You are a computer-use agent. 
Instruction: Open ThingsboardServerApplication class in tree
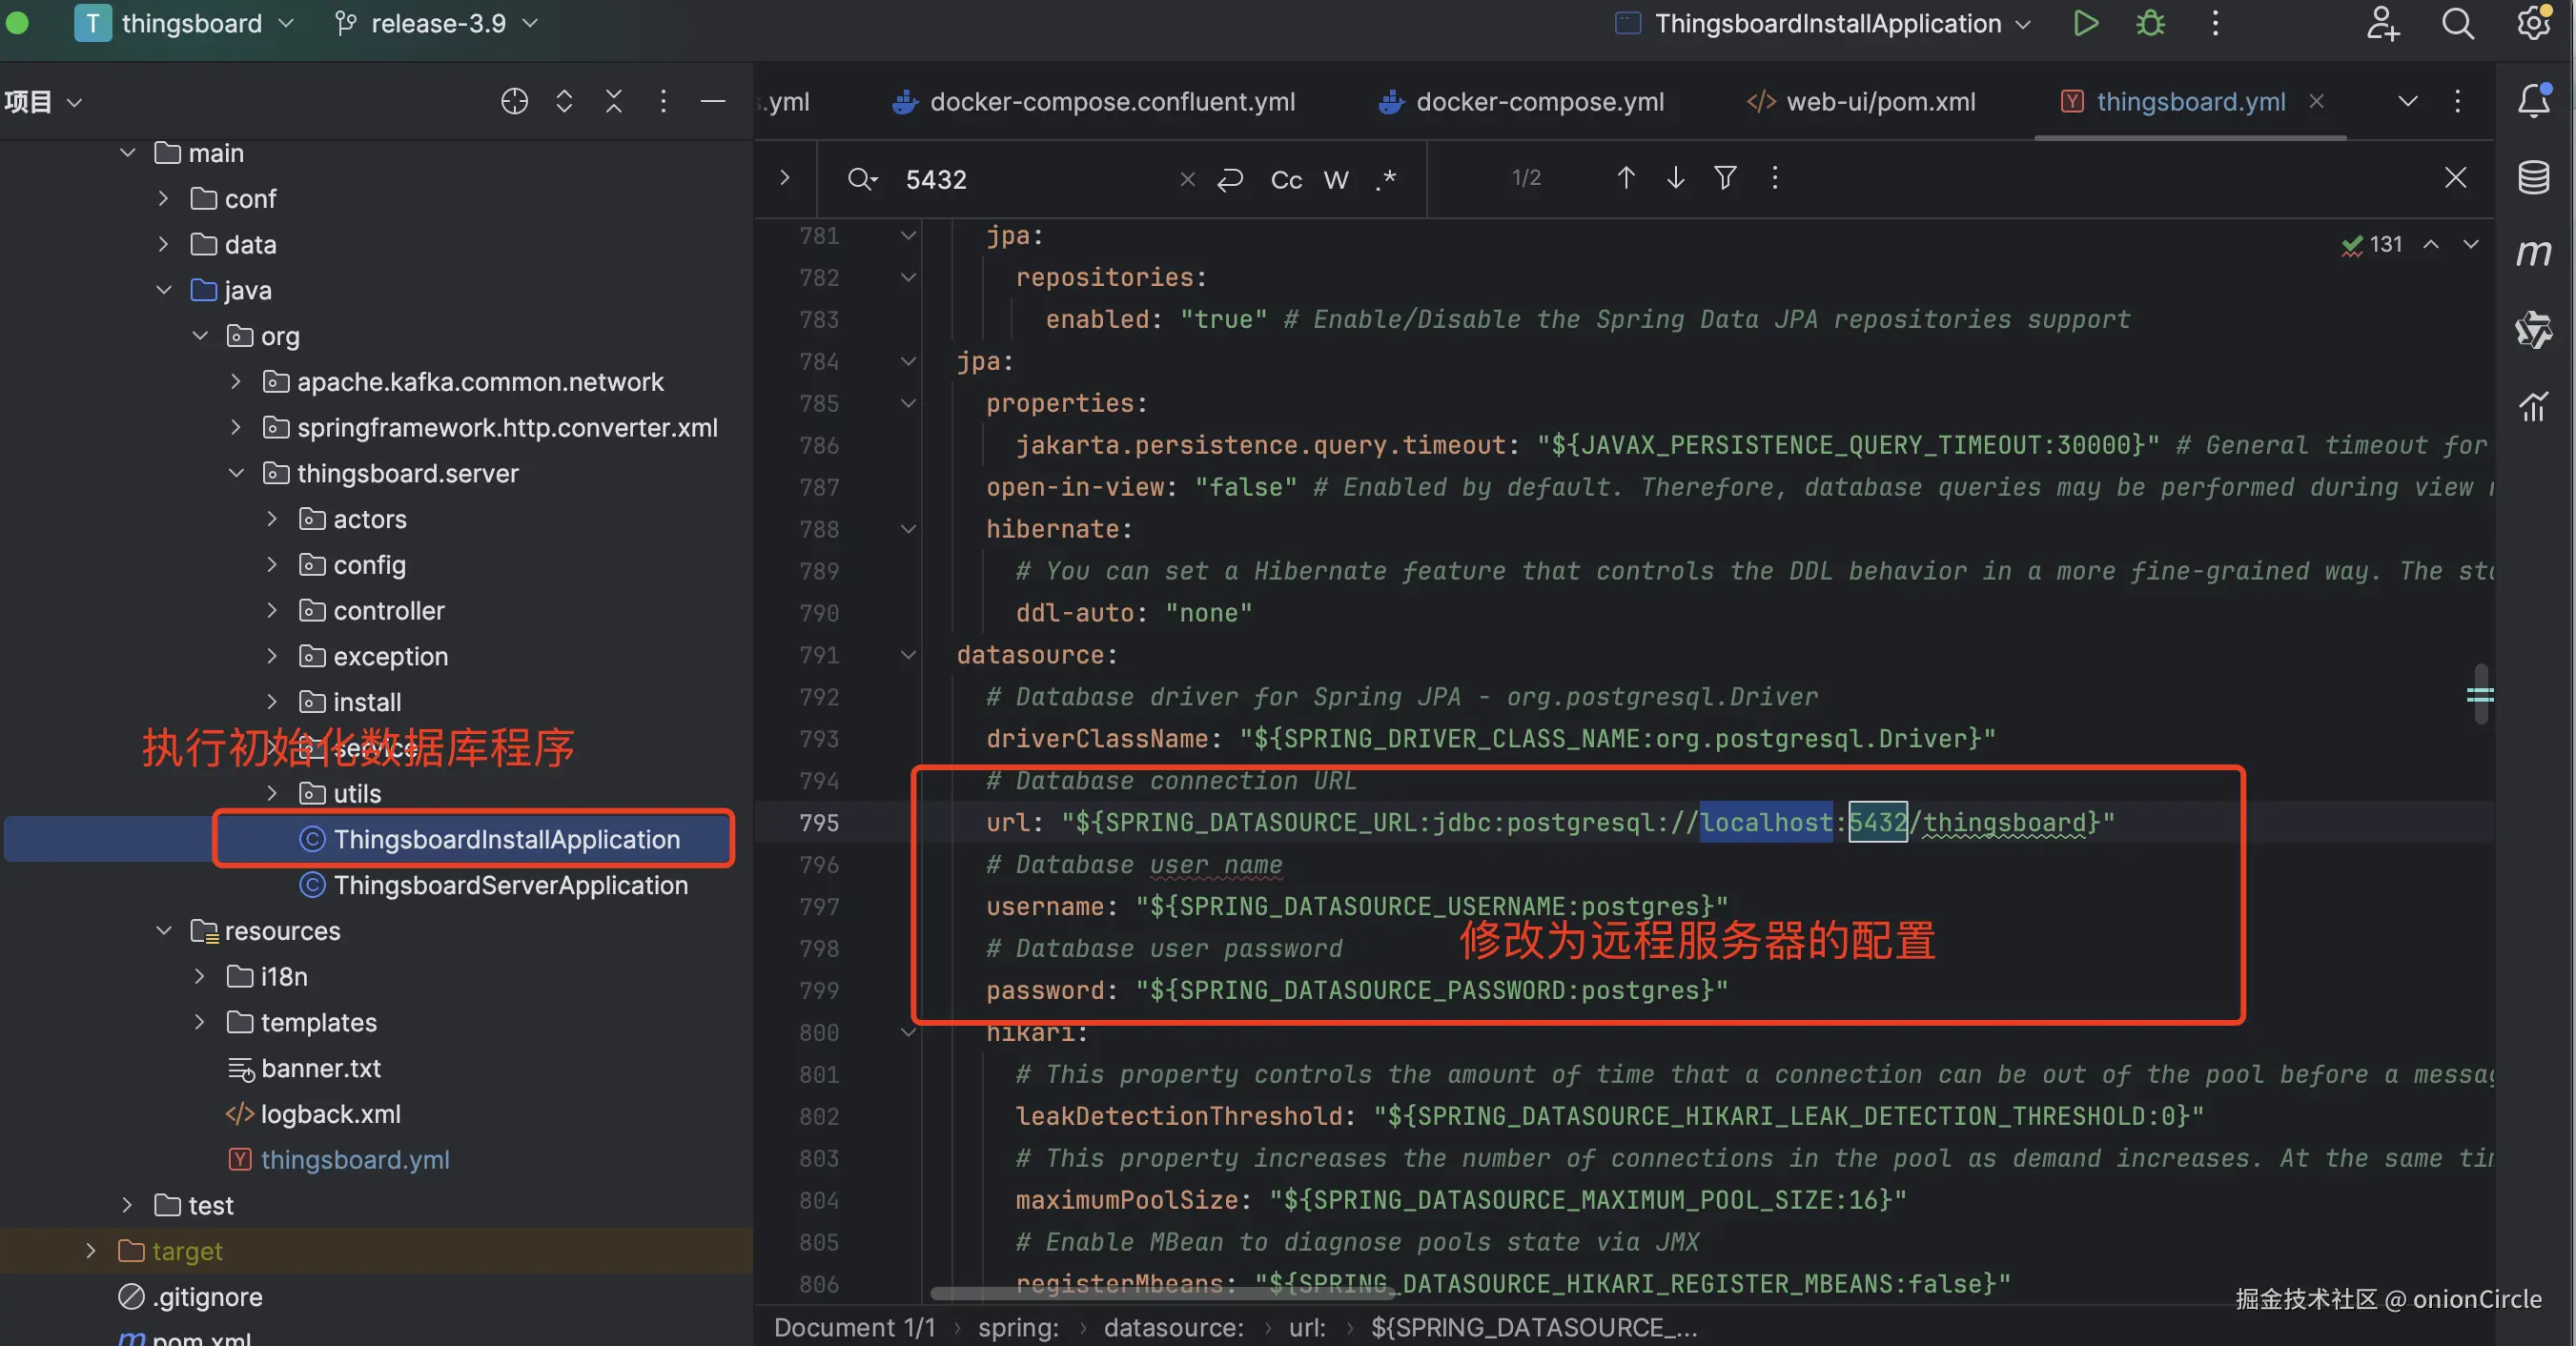point(510,885)
